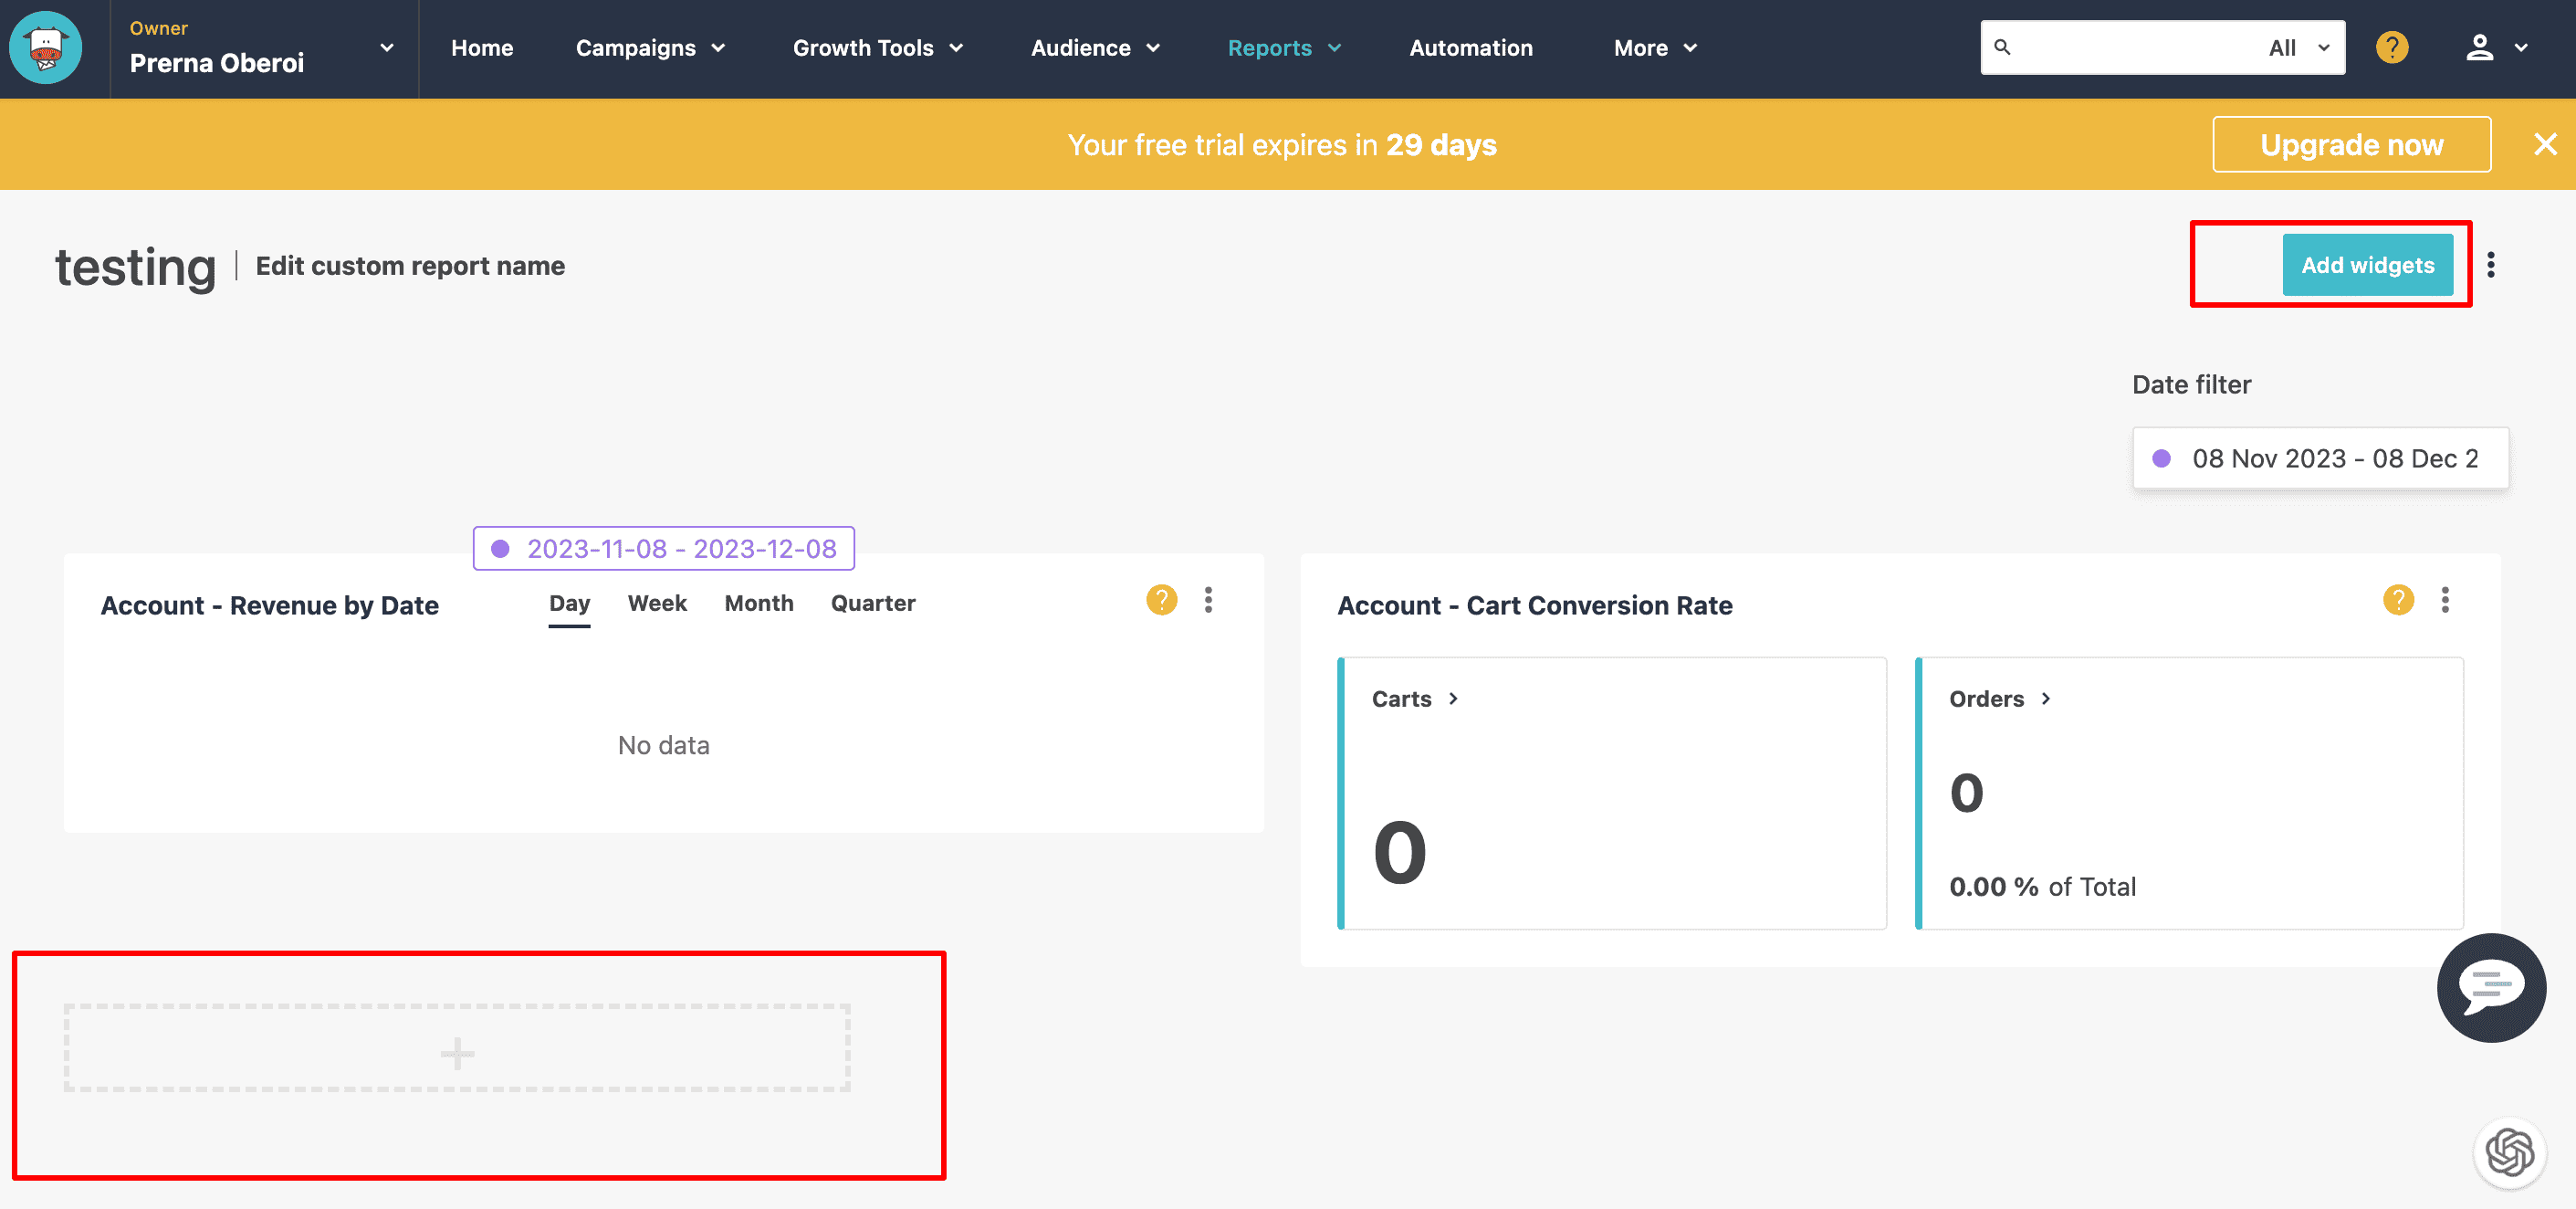Open the Date filter range picker
The width and height of the screenshot is (2576, 1209).
pyautogui.click(x=2319, y=458)
